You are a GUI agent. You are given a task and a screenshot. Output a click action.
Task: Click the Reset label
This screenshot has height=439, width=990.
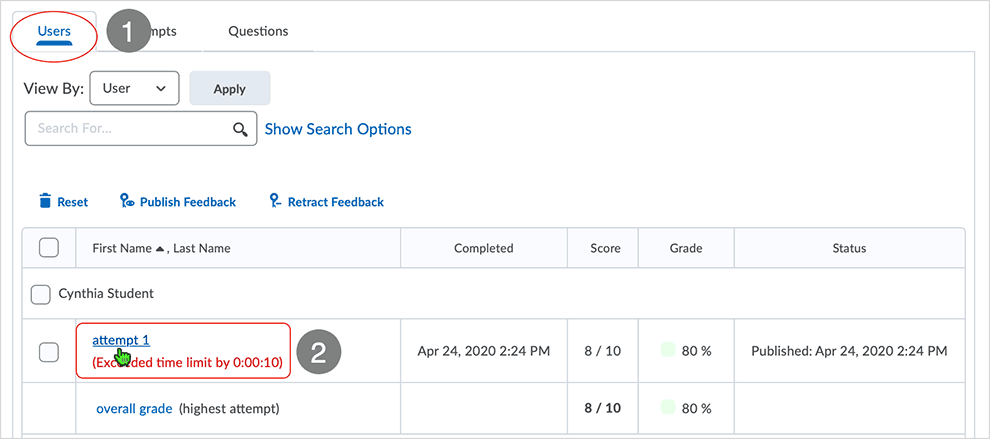[73, 202]
